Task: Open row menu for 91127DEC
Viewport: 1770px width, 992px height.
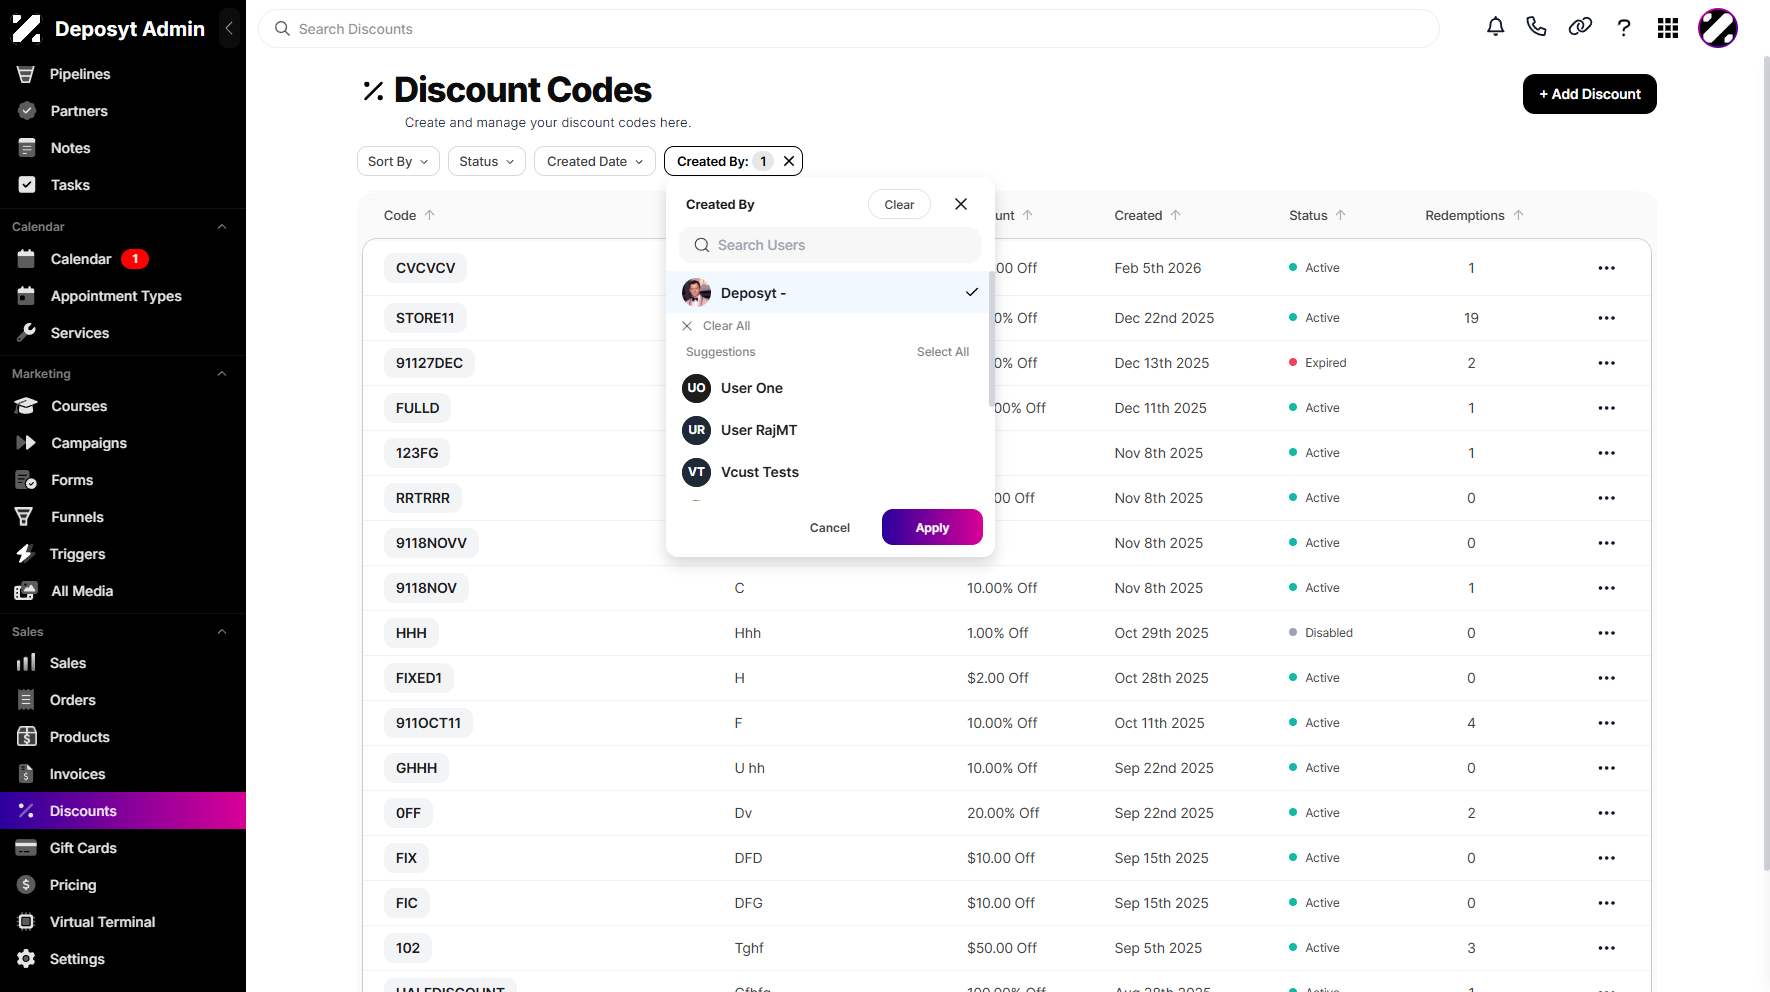Action: [1606, 363]
